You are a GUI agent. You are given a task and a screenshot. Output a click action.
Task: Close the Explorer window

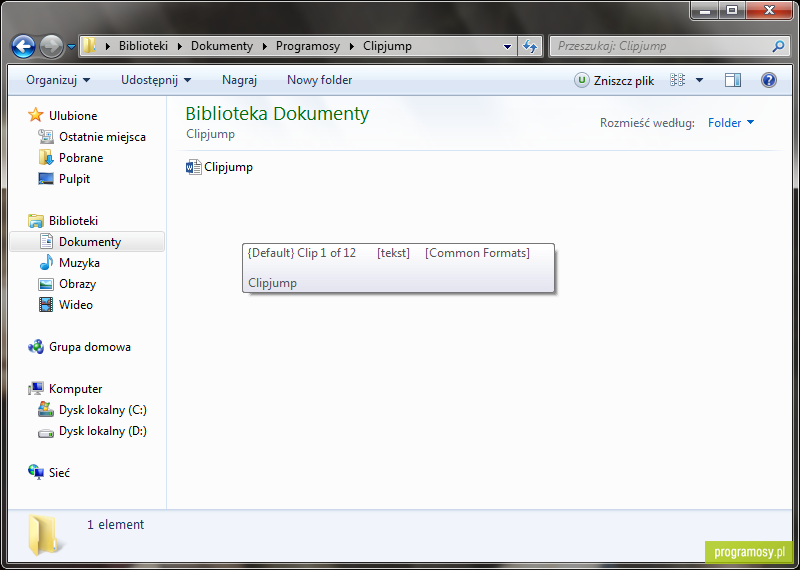tap(769, 10)
